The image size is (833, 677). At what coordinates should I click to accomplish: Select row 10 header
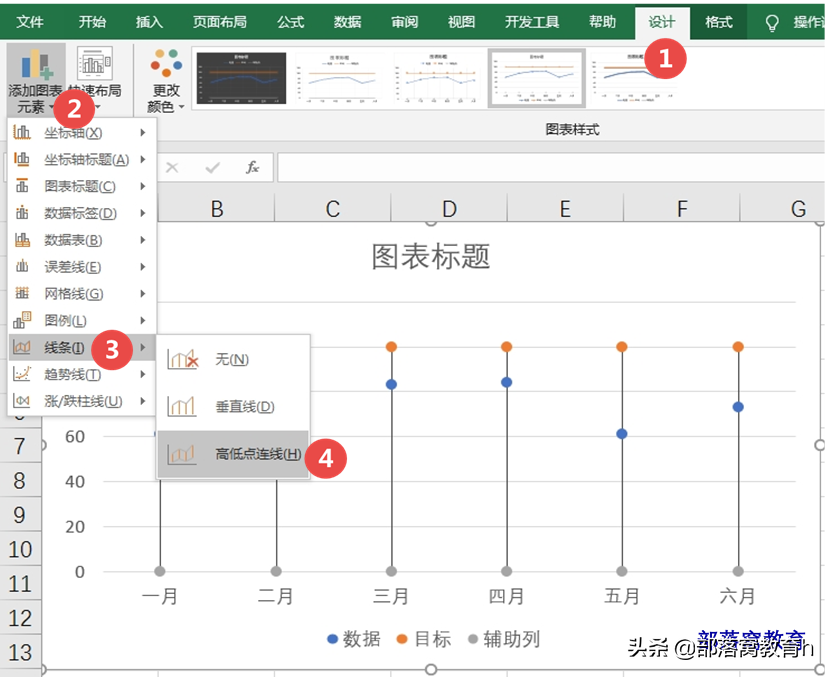point(20,549)
